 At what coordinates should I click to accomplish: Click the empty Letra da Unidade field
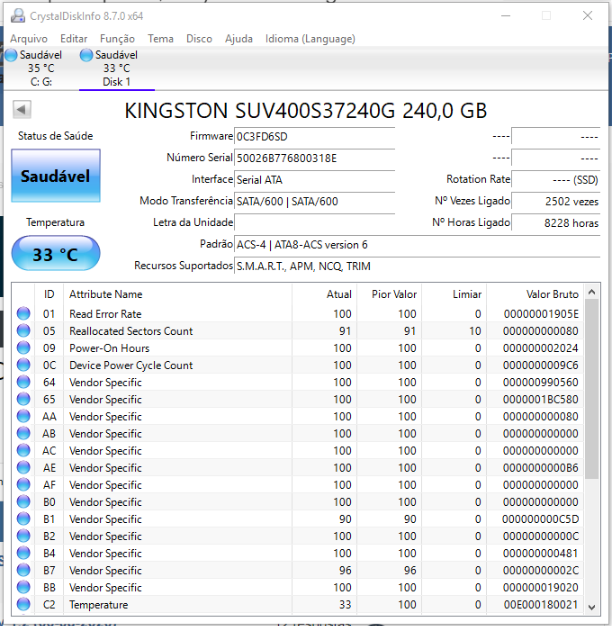pyautogui.click(x=315, y=222)
